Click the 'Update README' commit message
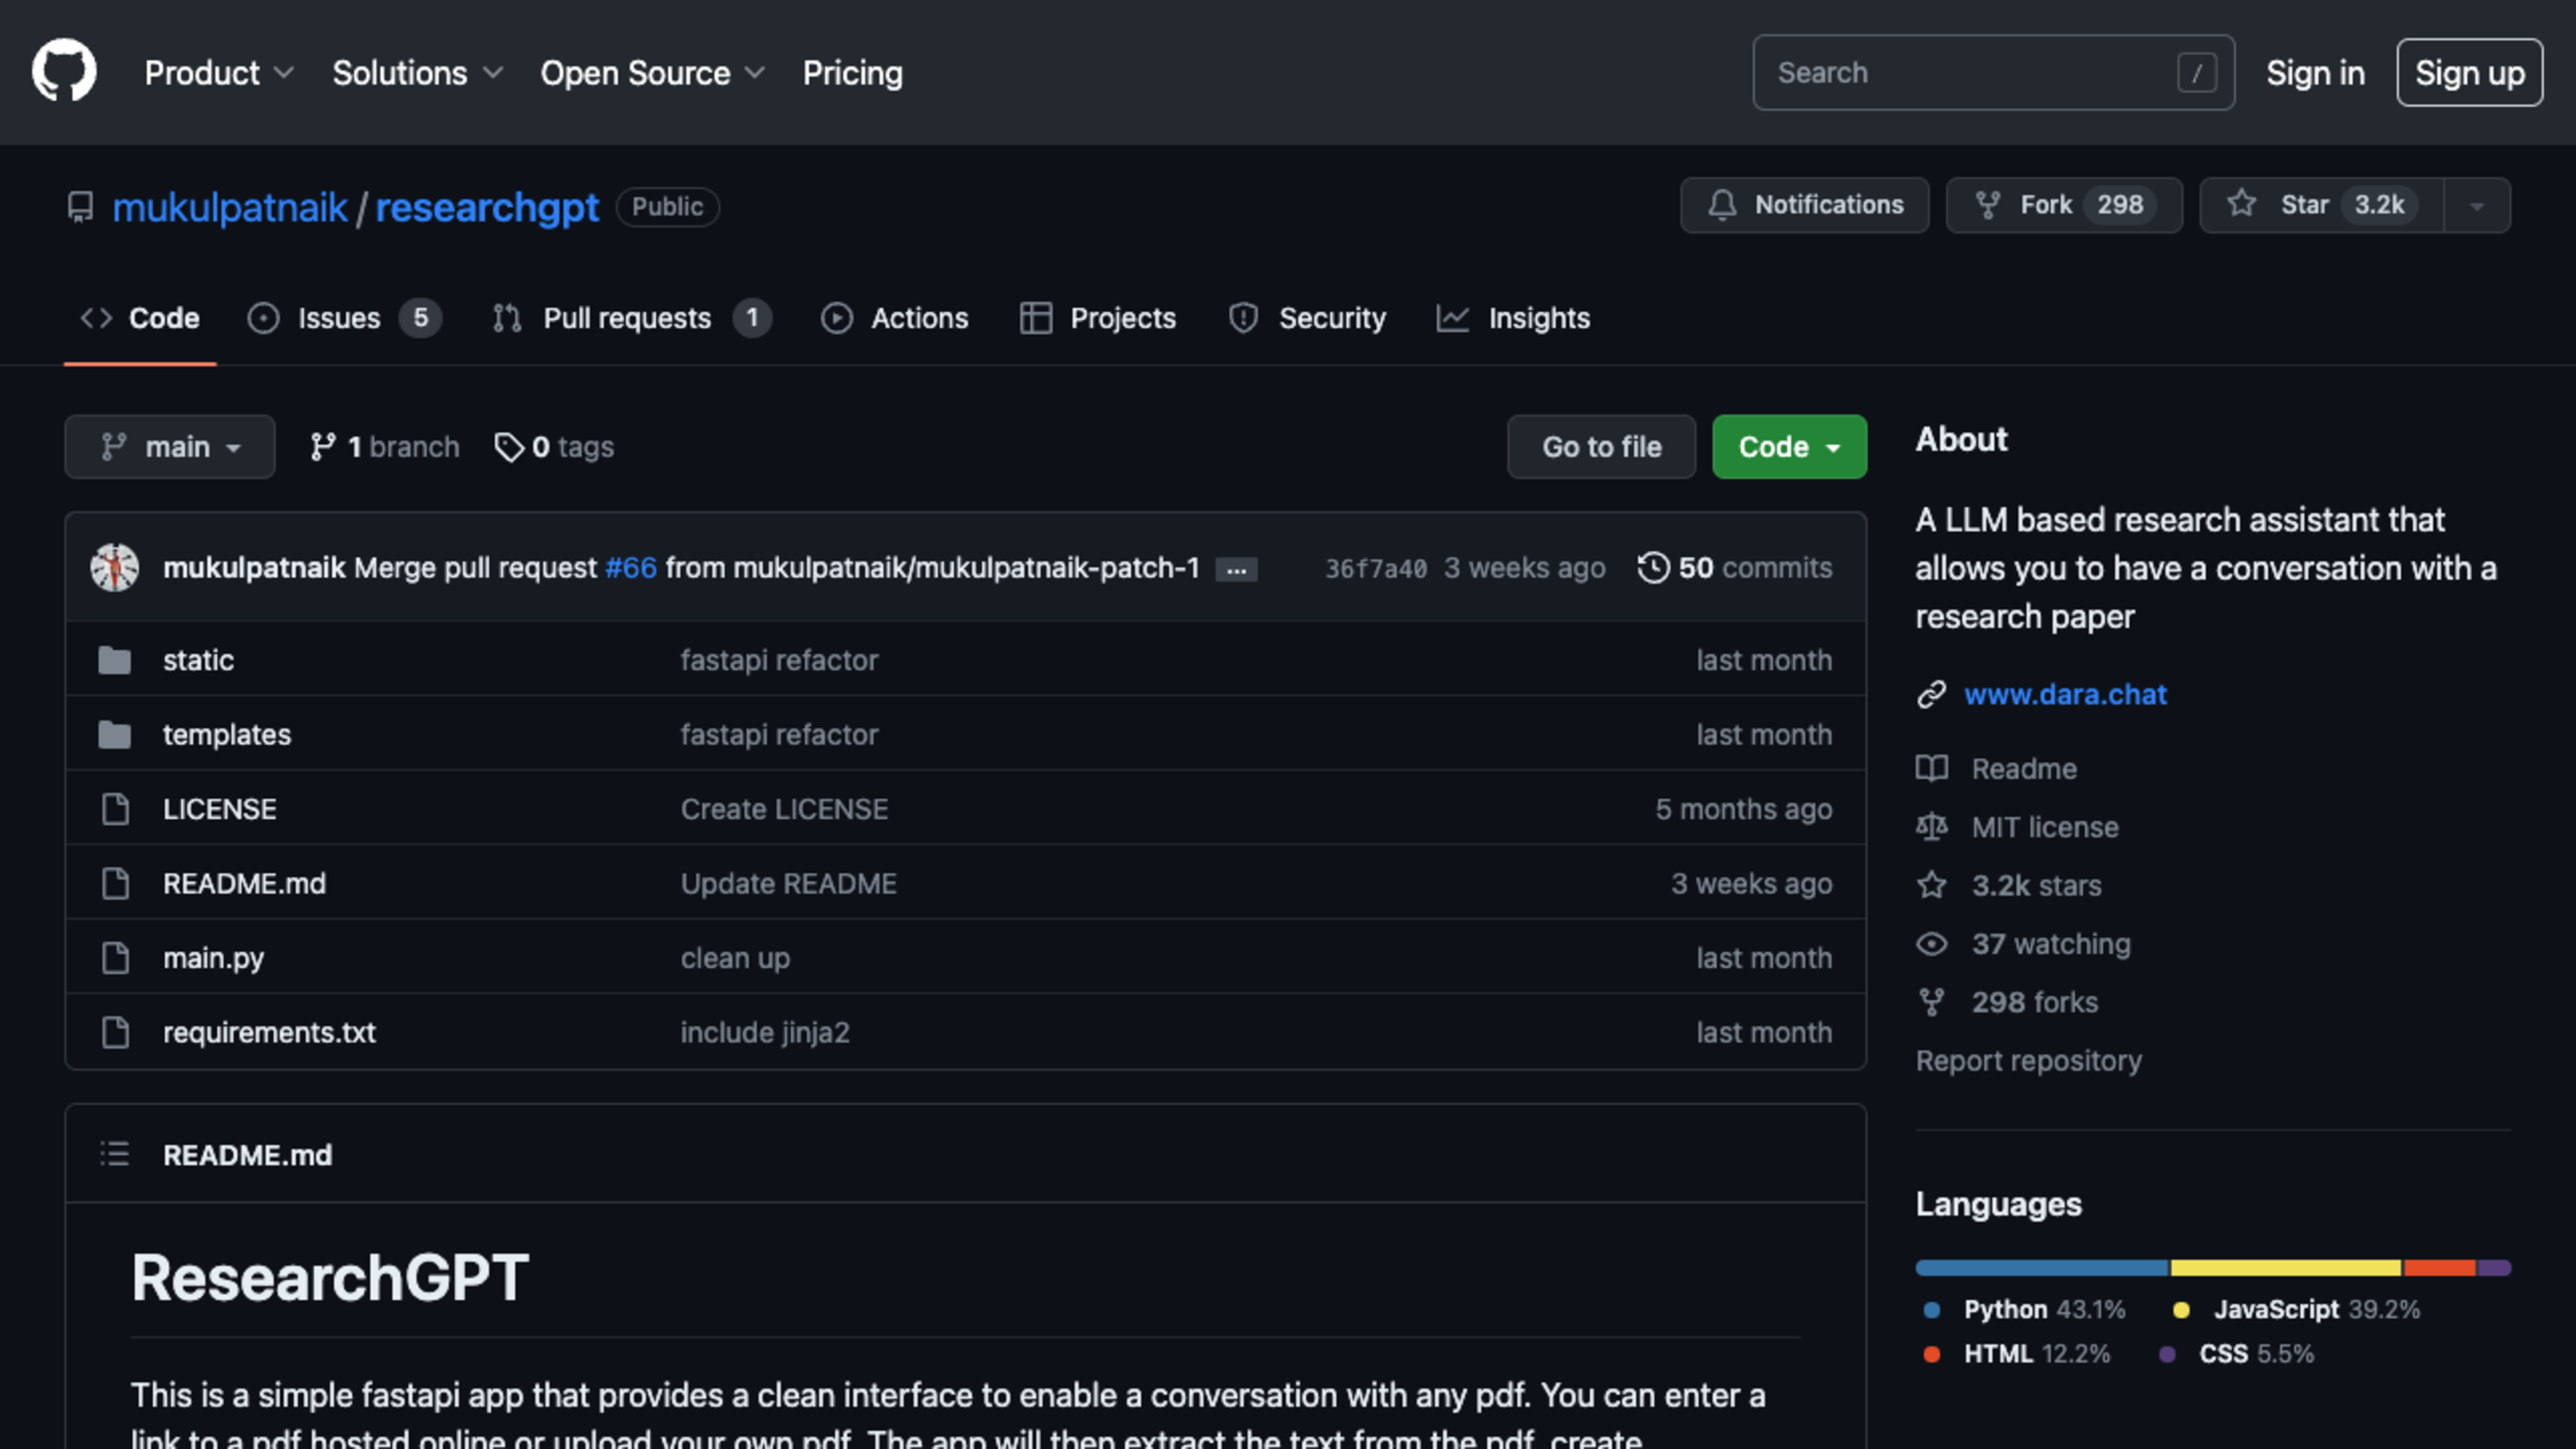 (788, 883)
